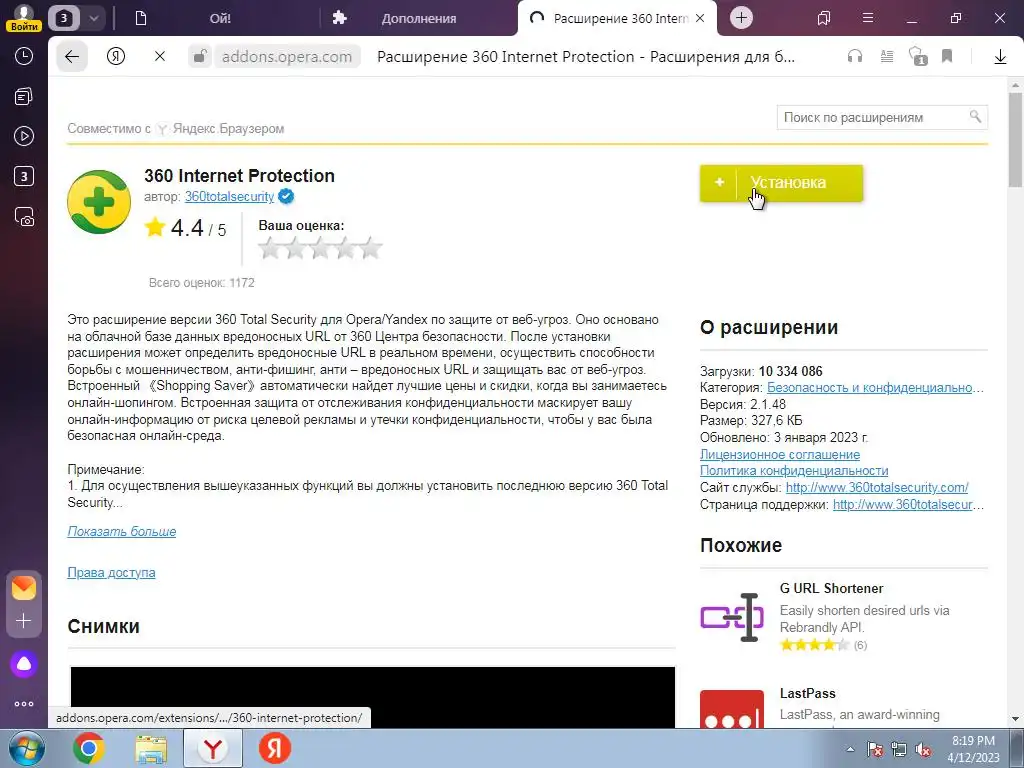
Task: Click the Yandex home Я button
Action: [x=116, y=57]
